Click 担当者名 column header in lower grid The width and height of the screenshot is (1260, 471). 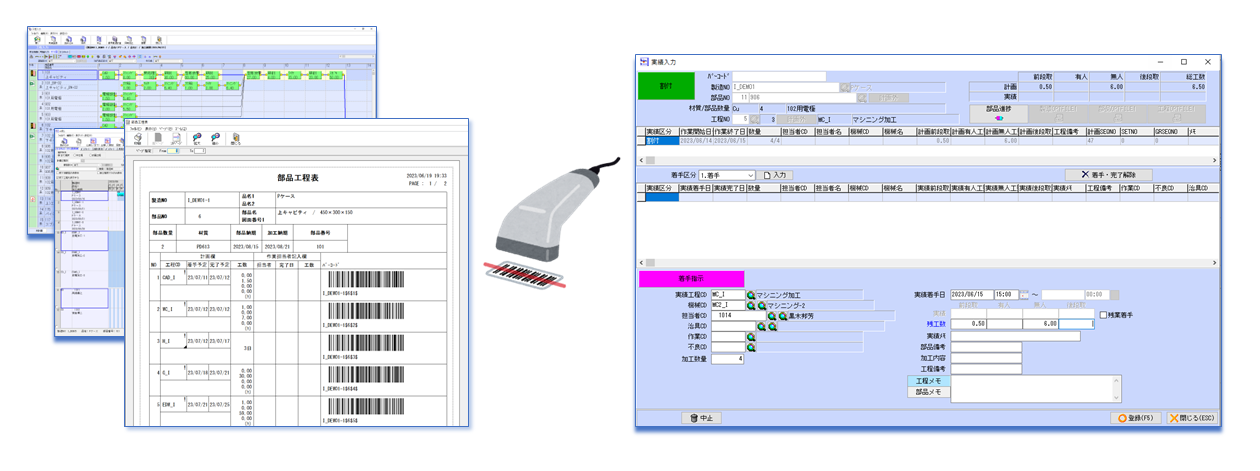[831, 189]
